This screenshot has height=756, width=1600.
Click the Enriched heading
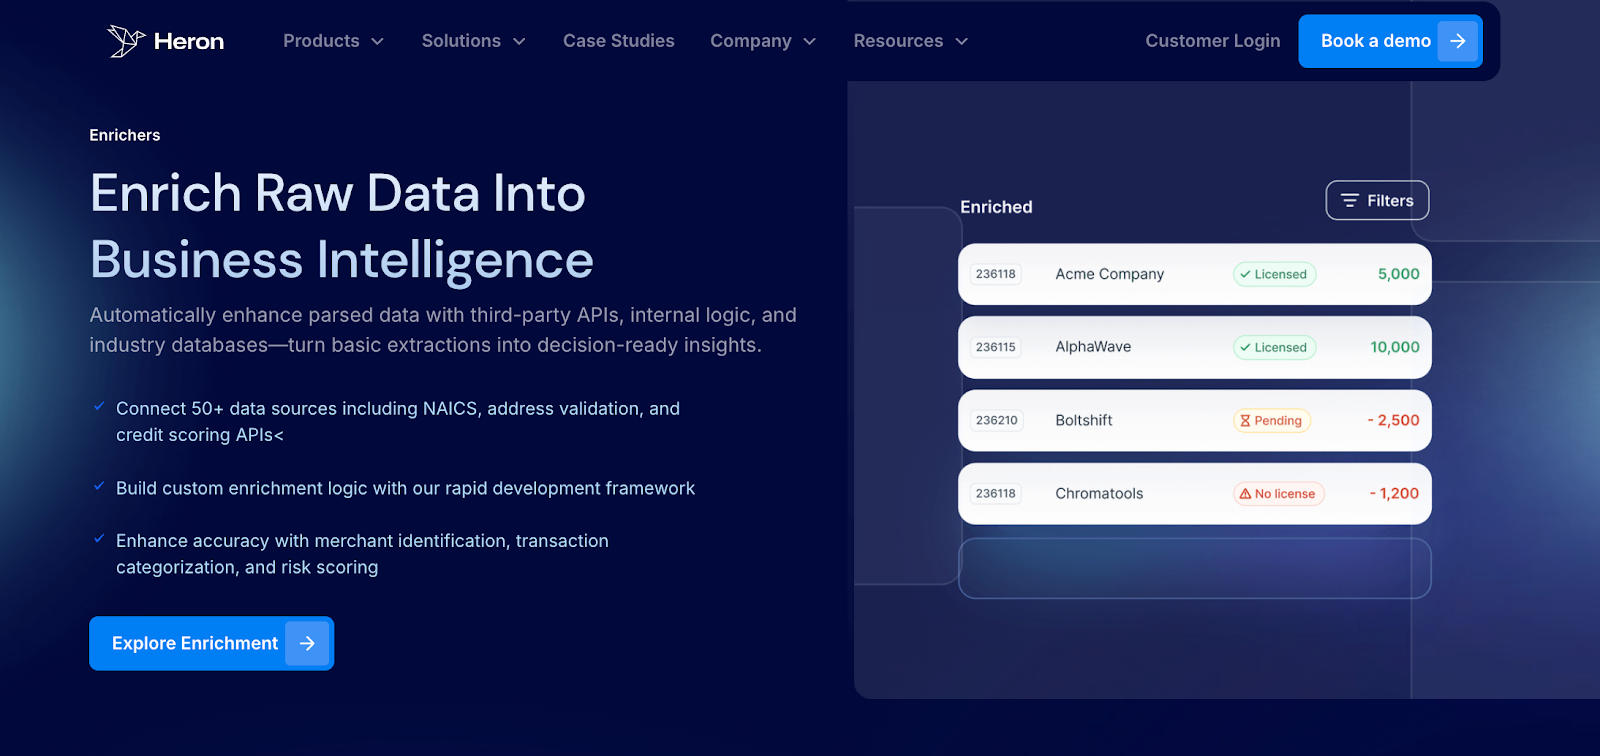(x=996, y=207)
